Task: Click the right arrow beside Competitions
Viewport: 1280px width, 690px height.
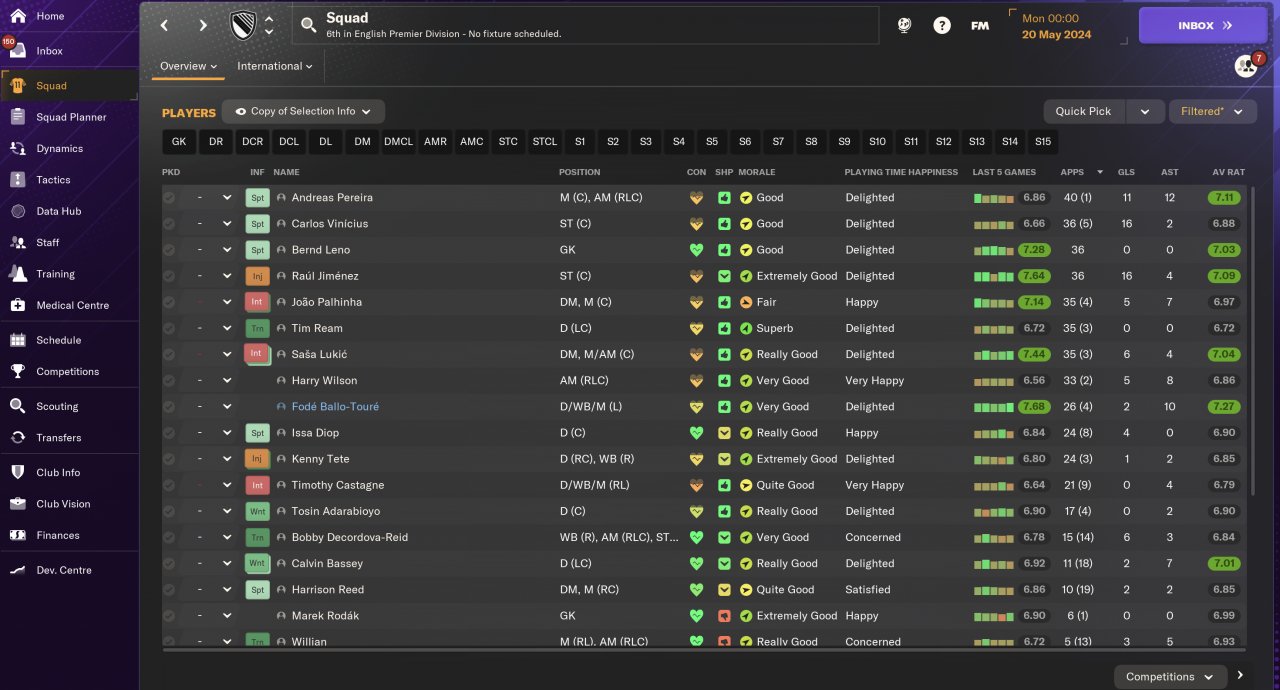Action: pyautogui.click(x=1241, y=676)
